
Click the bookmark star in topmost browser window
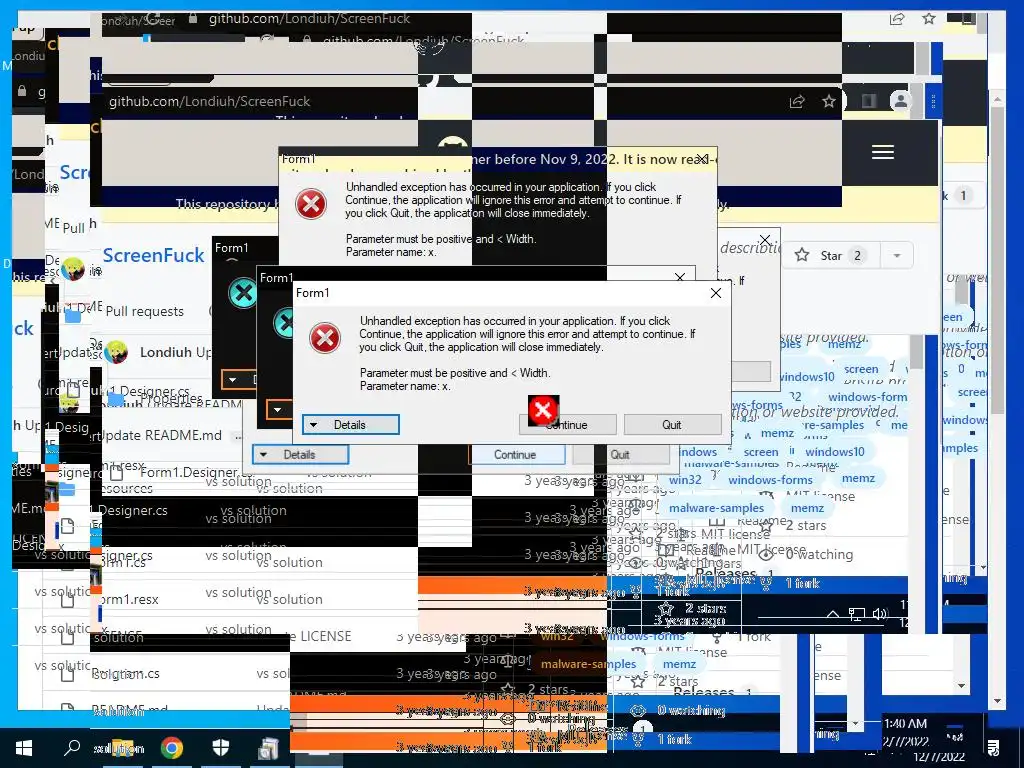coord(929,18)
